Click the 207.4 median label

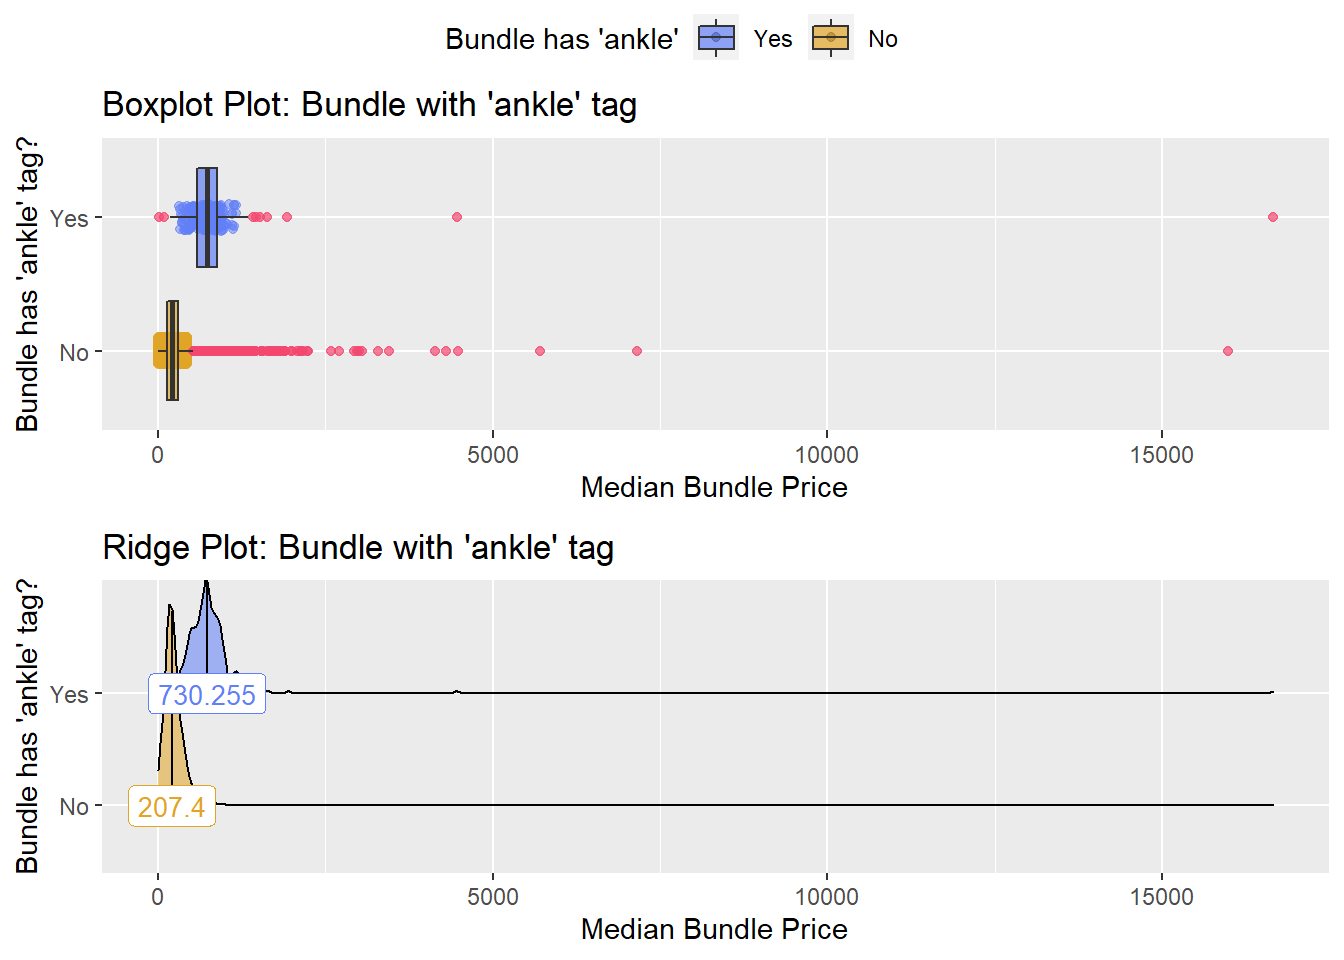point(172,806)
